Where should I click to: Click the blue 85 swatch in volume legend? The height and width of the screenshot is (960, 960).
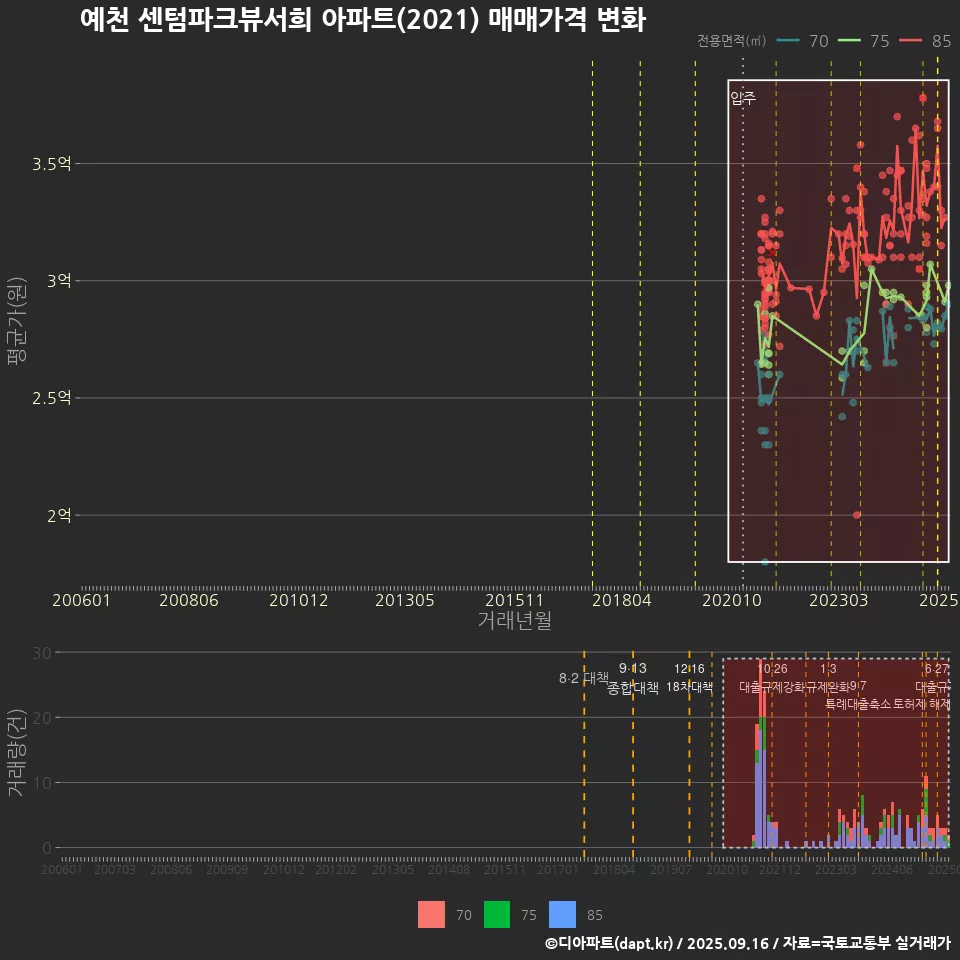click(x=563, y=915)
